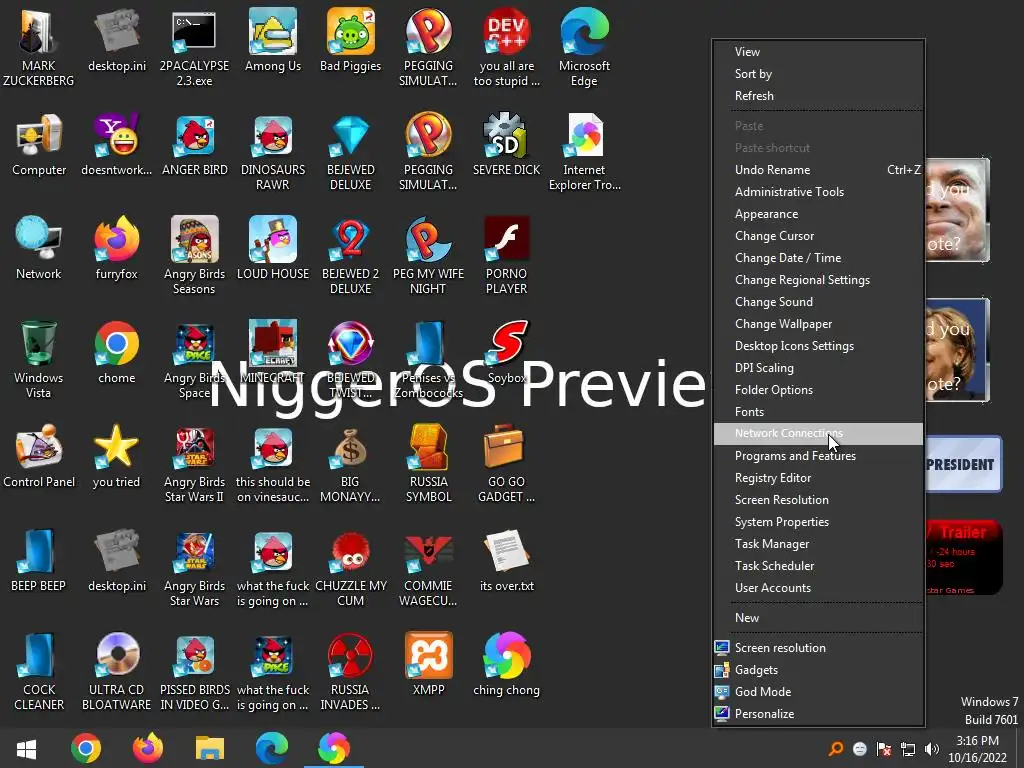Open the Computer desktop icon
Screen dimensions: 1024x768
coord(39,145)
